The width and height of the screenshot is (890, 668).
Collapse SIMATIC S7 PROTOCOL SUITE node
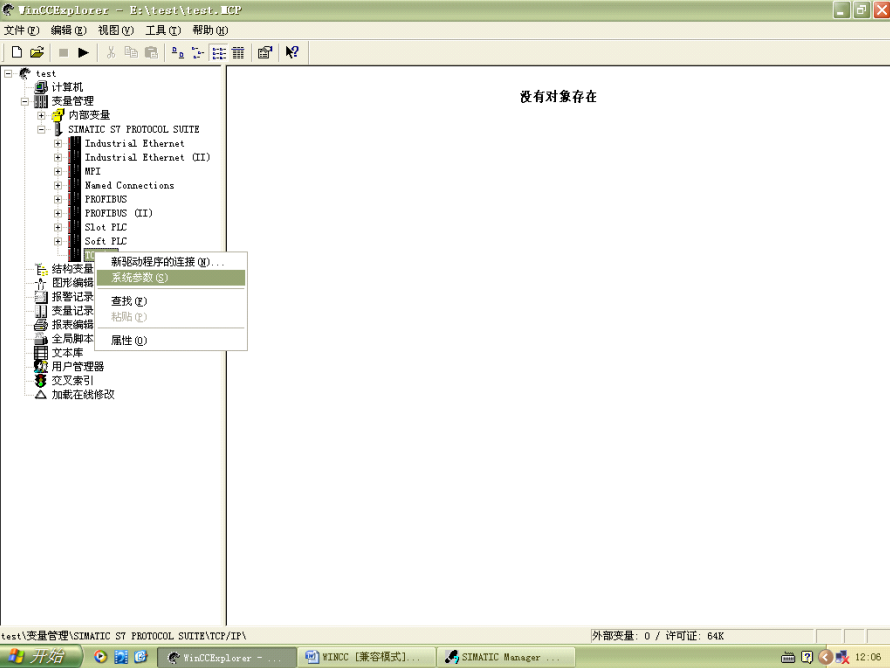(x=41, y=129)
